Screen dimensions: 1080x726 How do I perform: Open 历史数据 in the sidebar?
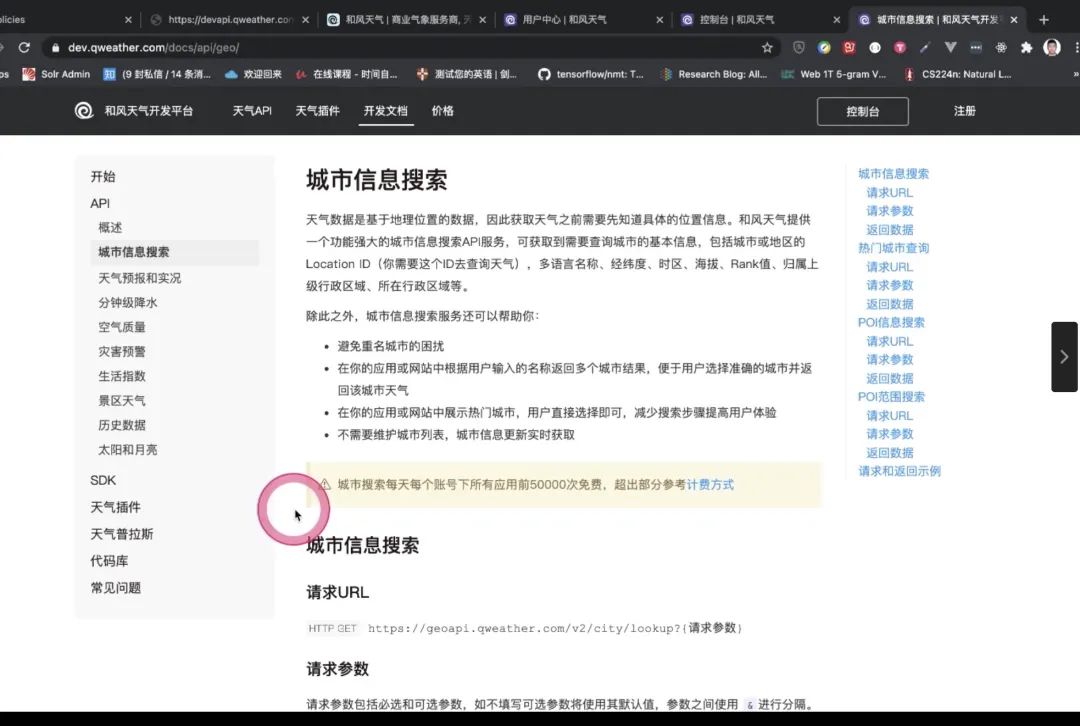[x=122, y=425]
